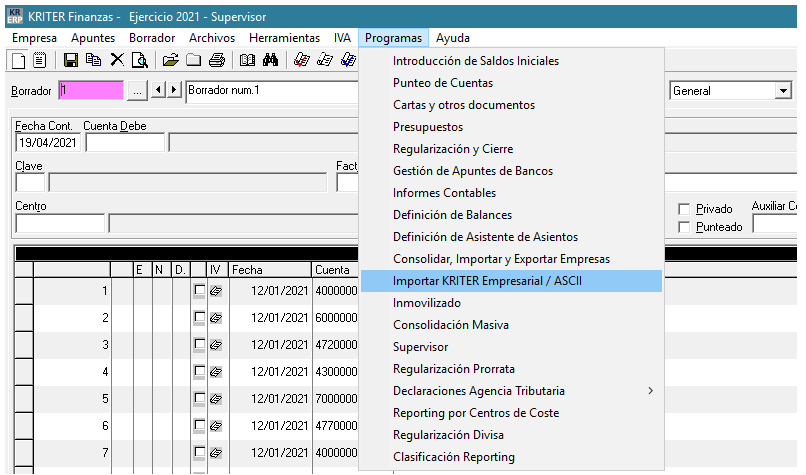Viewport: 806px width, 475px height.
Task: Click the Borrador browse ellipsis button
Action: tap(138, 91)
